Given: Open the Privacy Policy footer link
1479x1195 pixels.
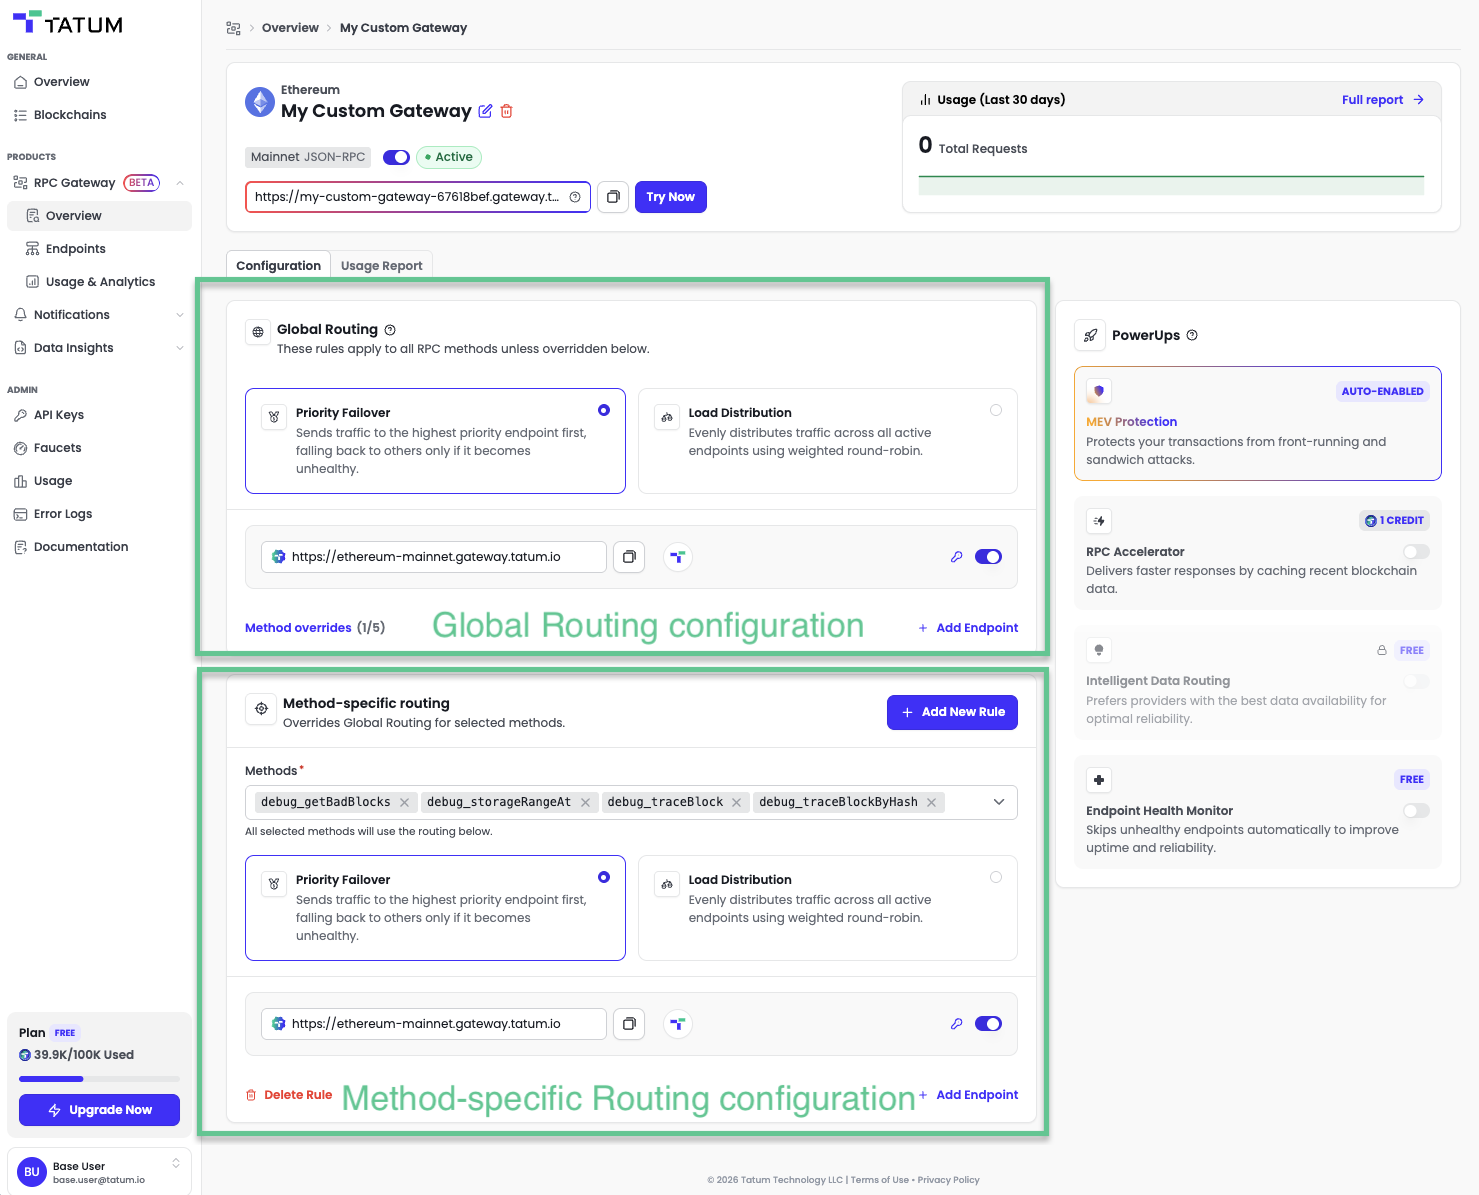Looking at the screenshot, I should coord(948,1180).
